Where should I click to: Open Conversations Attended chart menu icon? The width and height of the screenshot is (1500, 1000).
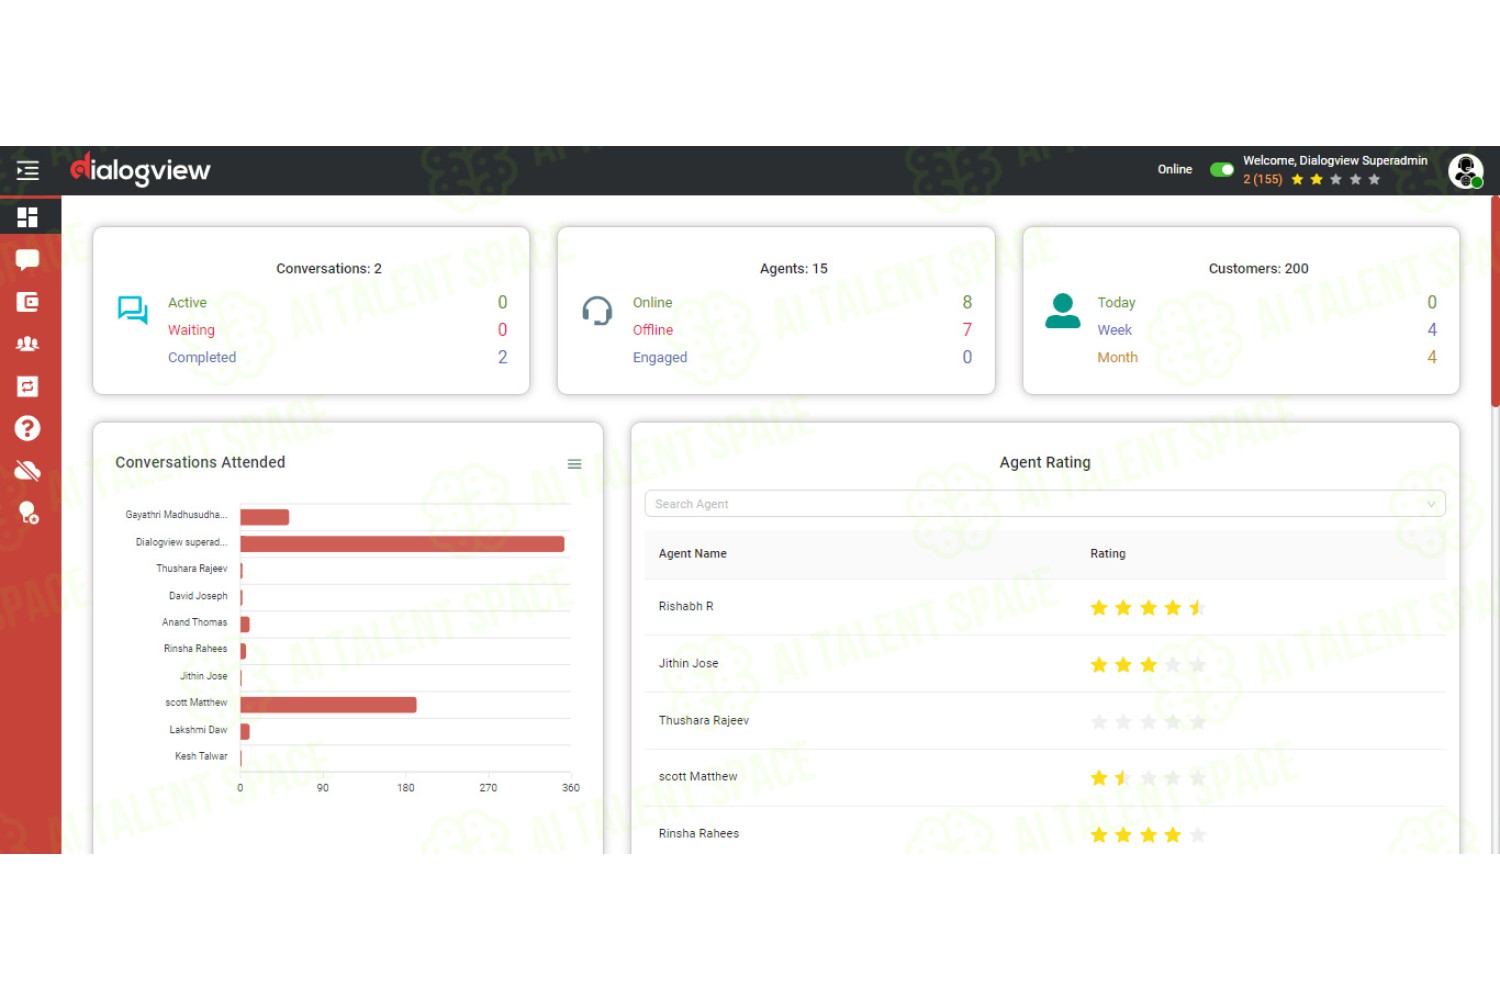tap(575, 464)
